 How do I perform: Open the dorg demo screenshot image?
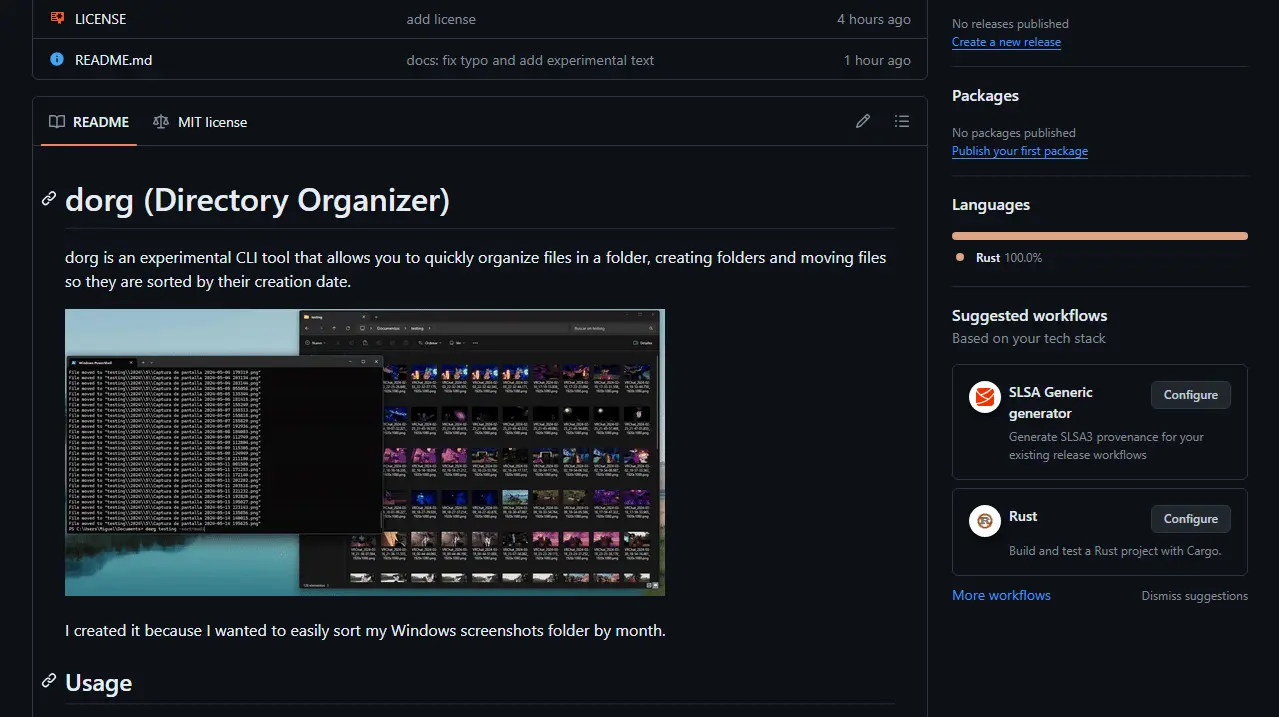365,452
